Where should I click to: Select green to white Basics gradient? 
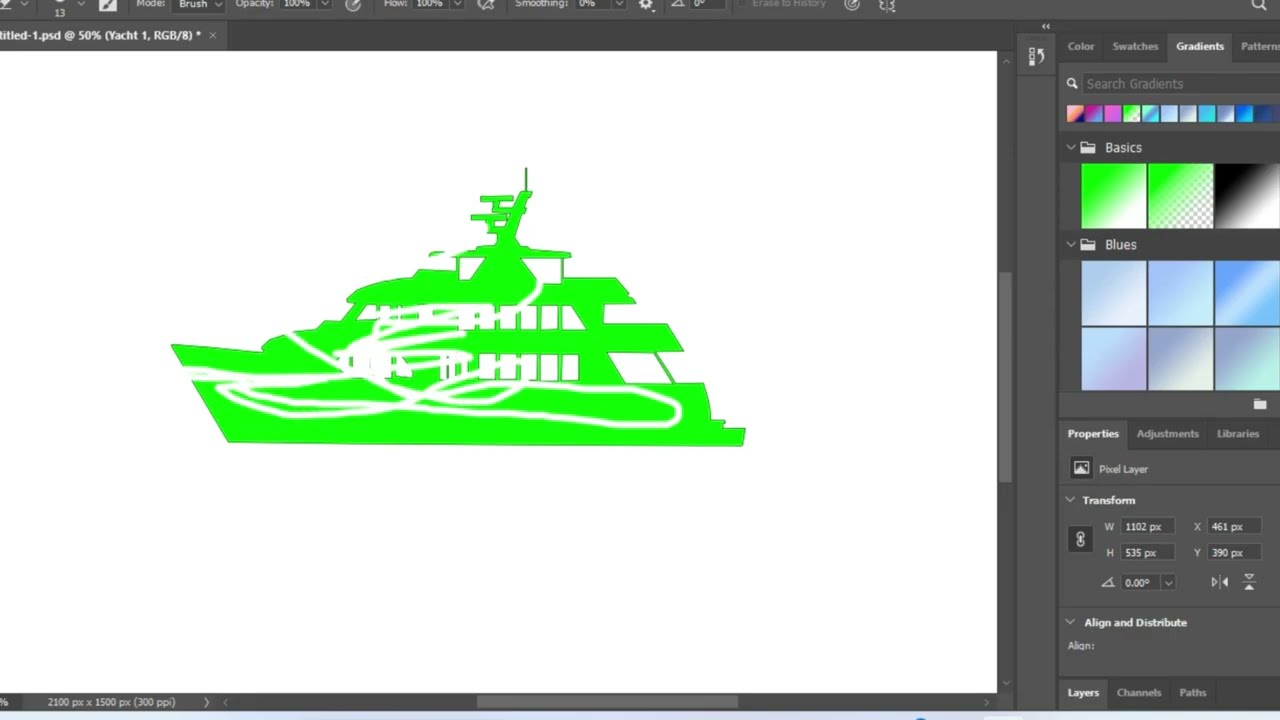1113,196
